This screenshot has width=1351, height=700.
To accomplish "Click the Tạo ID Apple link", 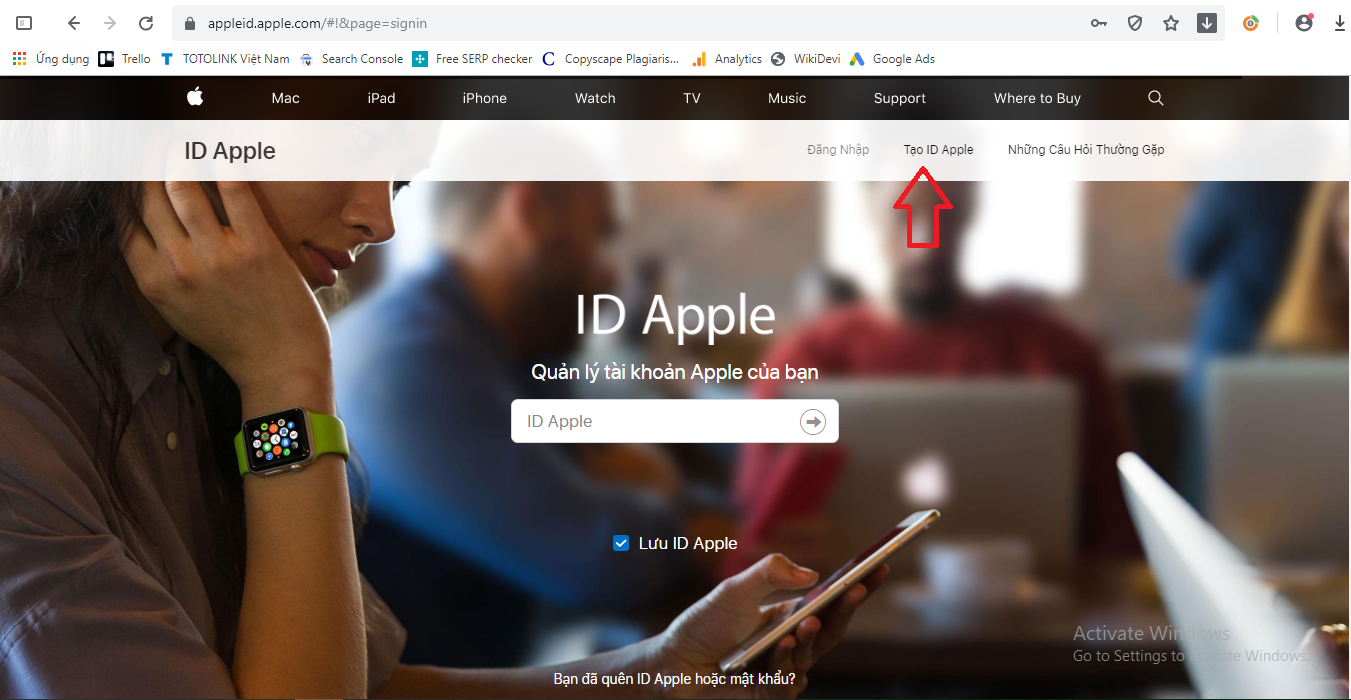I will (938, 150).
